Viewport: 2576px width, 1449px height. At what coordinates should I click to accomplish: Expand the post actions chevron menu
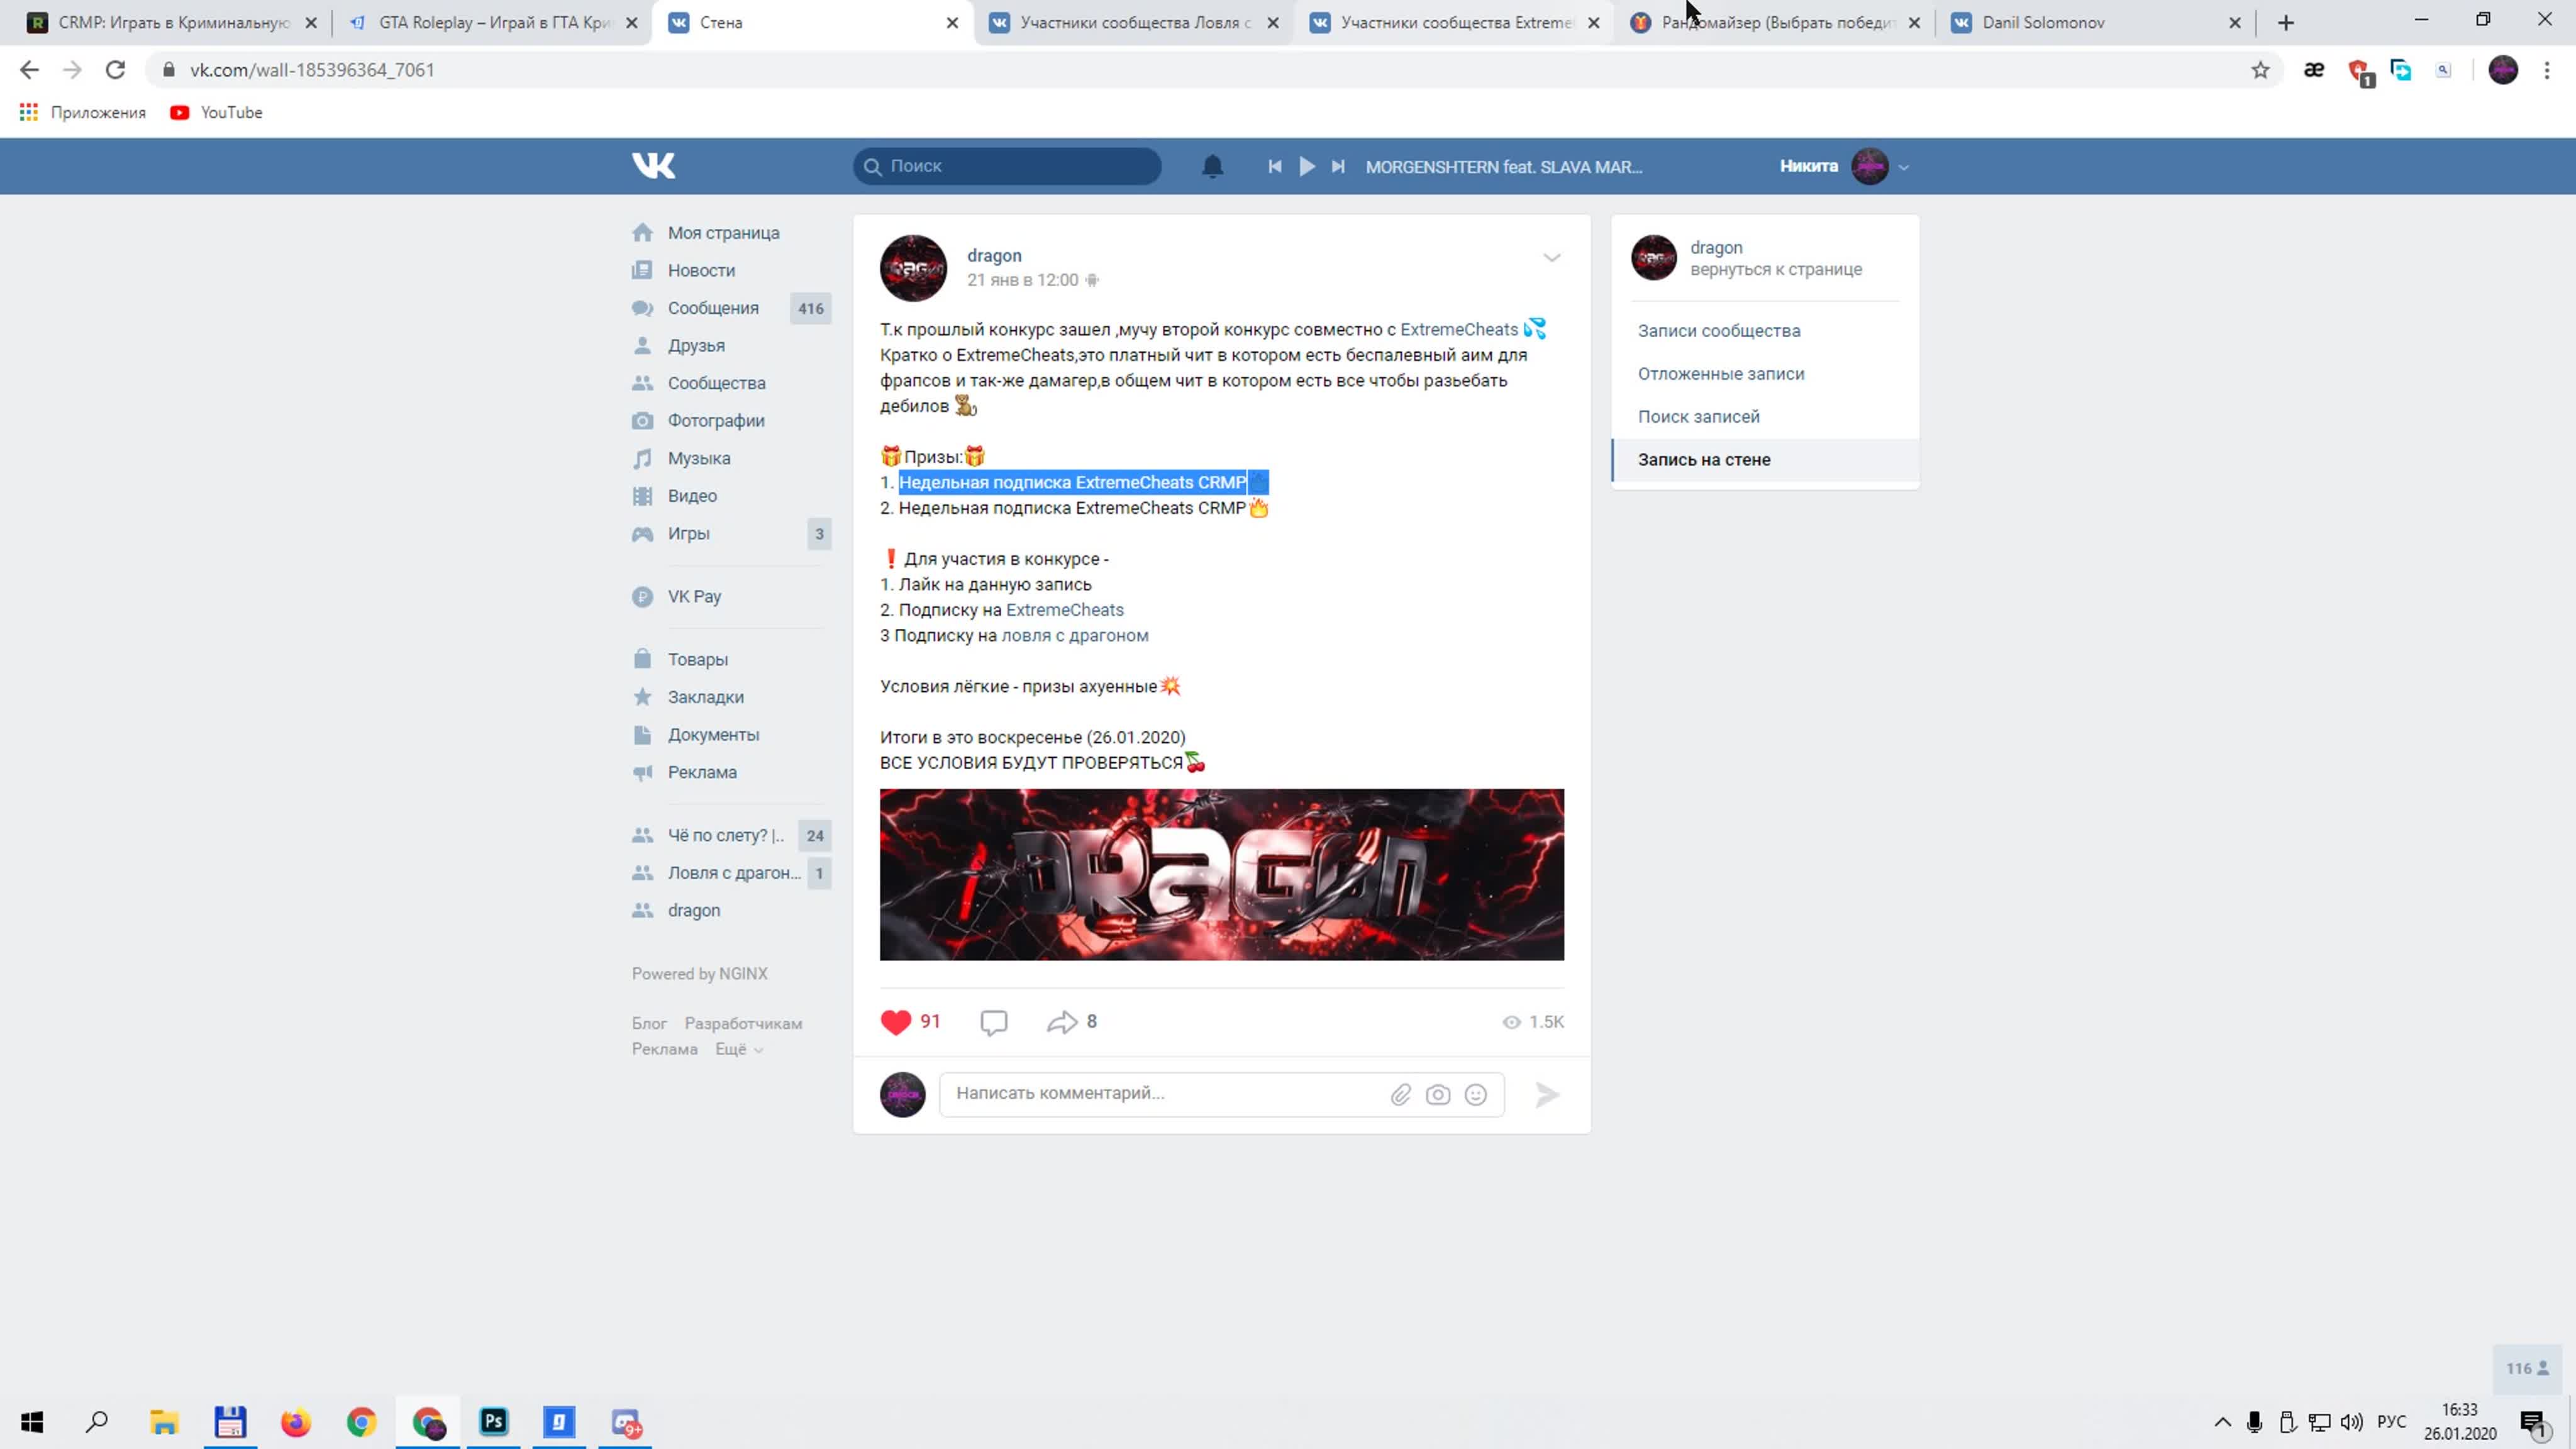pos(1551,258)
